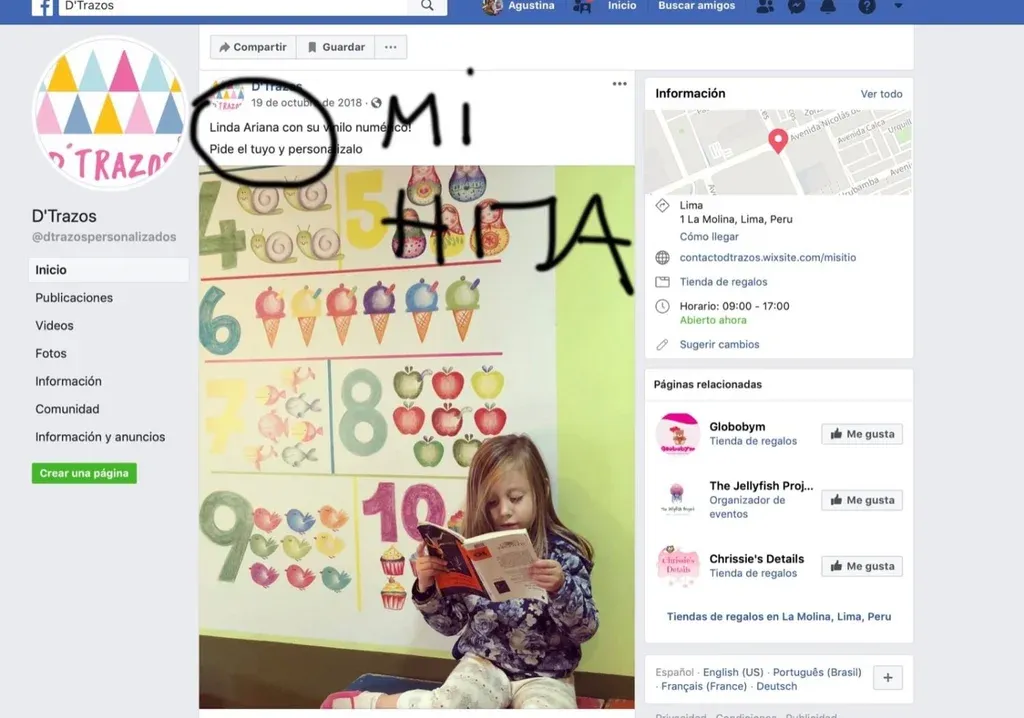Open the Messenger icon
The width and height of the screenshot is (1024, 718).
(797, 6)
